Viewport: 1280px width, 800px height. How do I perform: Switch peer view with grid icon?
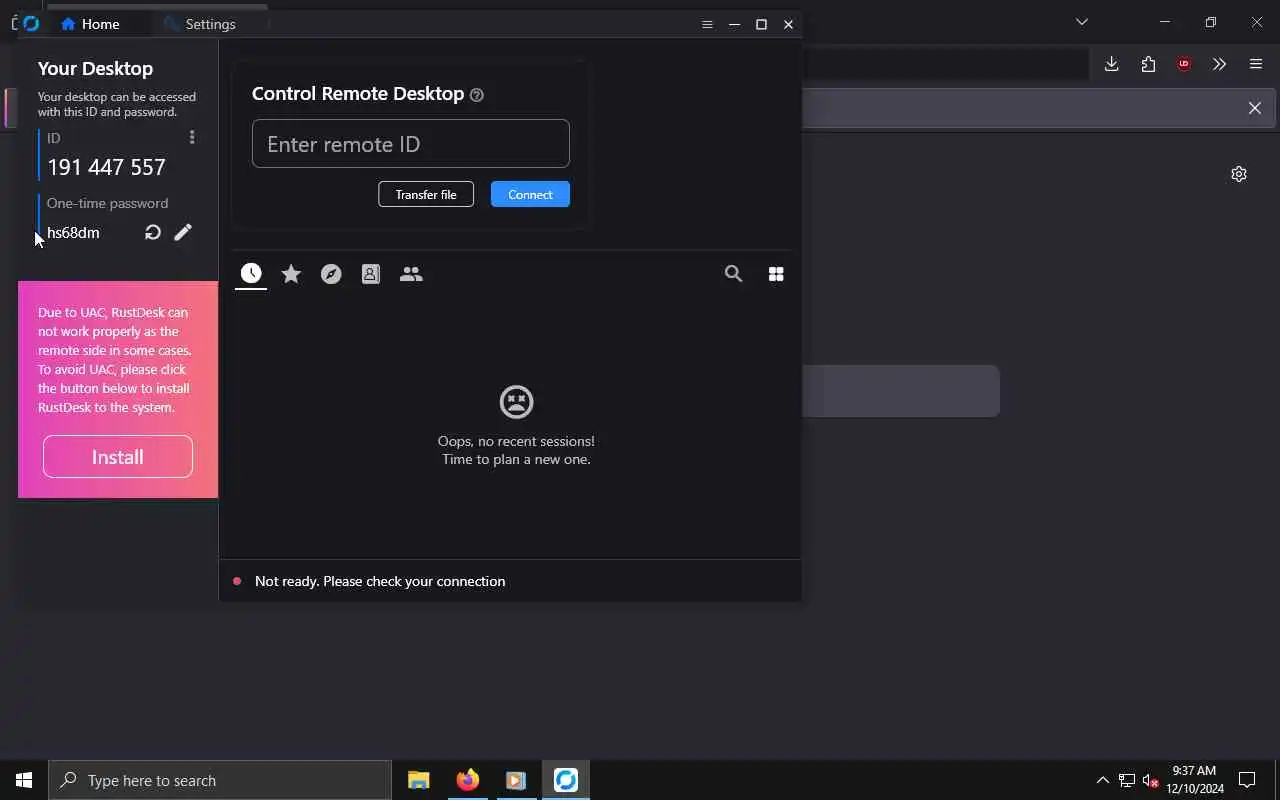(776, 273)
